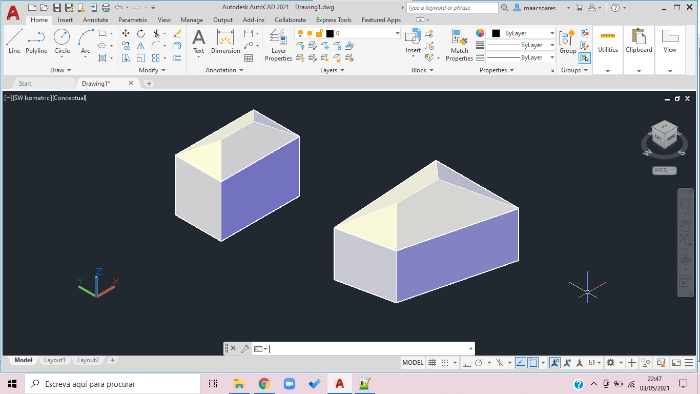Click the layer color black swatch
This screenshot has height=394, width=700.
[x=330, y=33]
